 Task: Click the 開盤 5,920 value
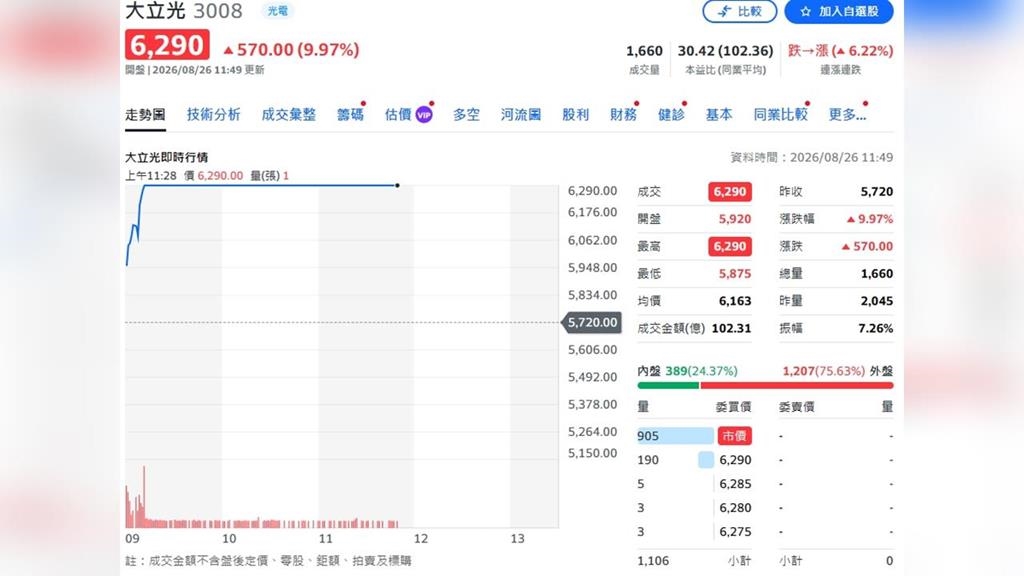[x=735, y=219]
